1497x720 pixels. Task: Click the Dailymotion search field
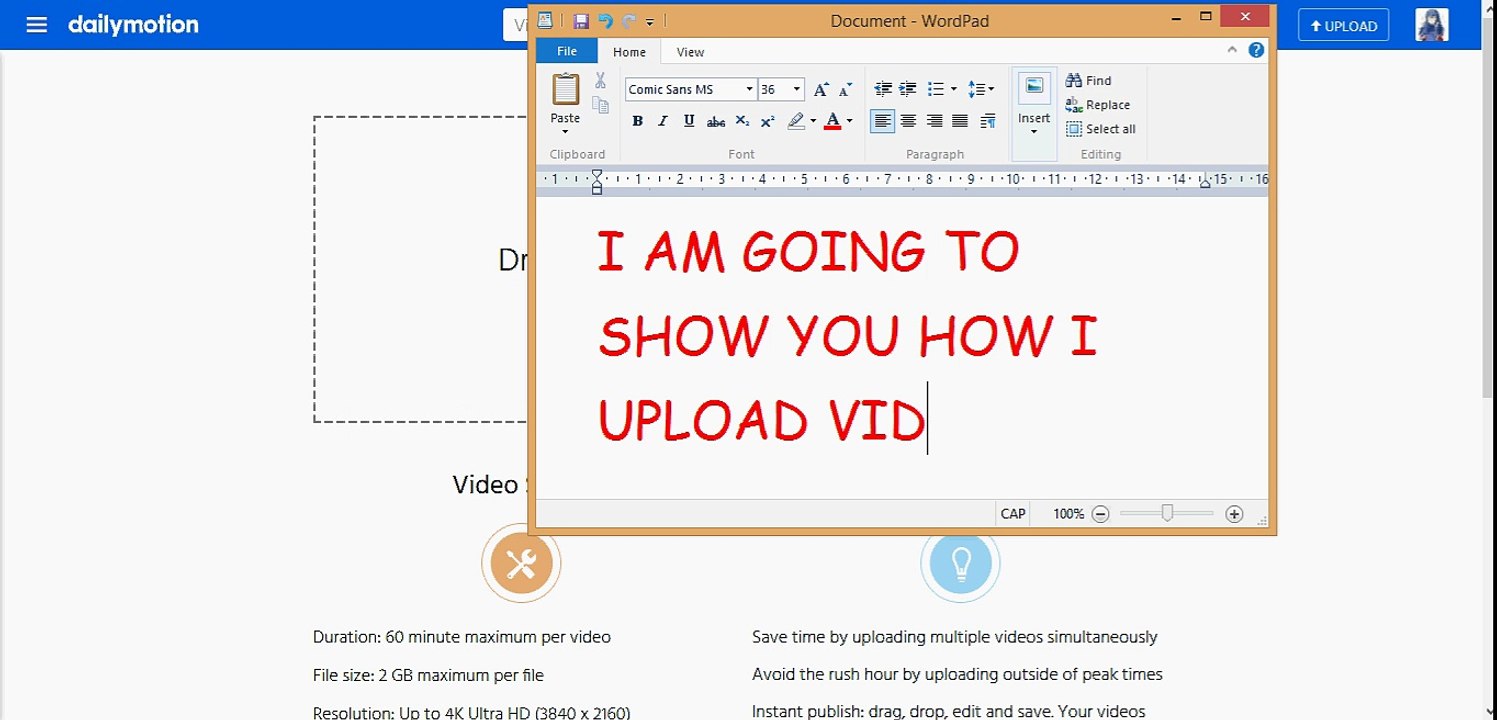[x=516, y=25]
